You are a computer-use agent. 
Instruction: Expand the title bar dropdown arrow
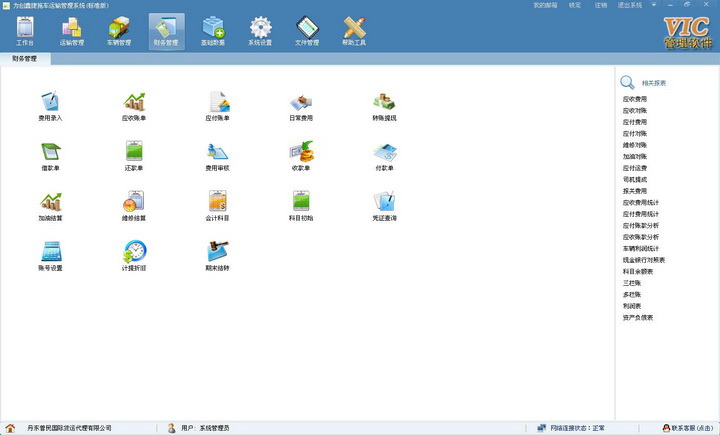click(x=653, y=5)
